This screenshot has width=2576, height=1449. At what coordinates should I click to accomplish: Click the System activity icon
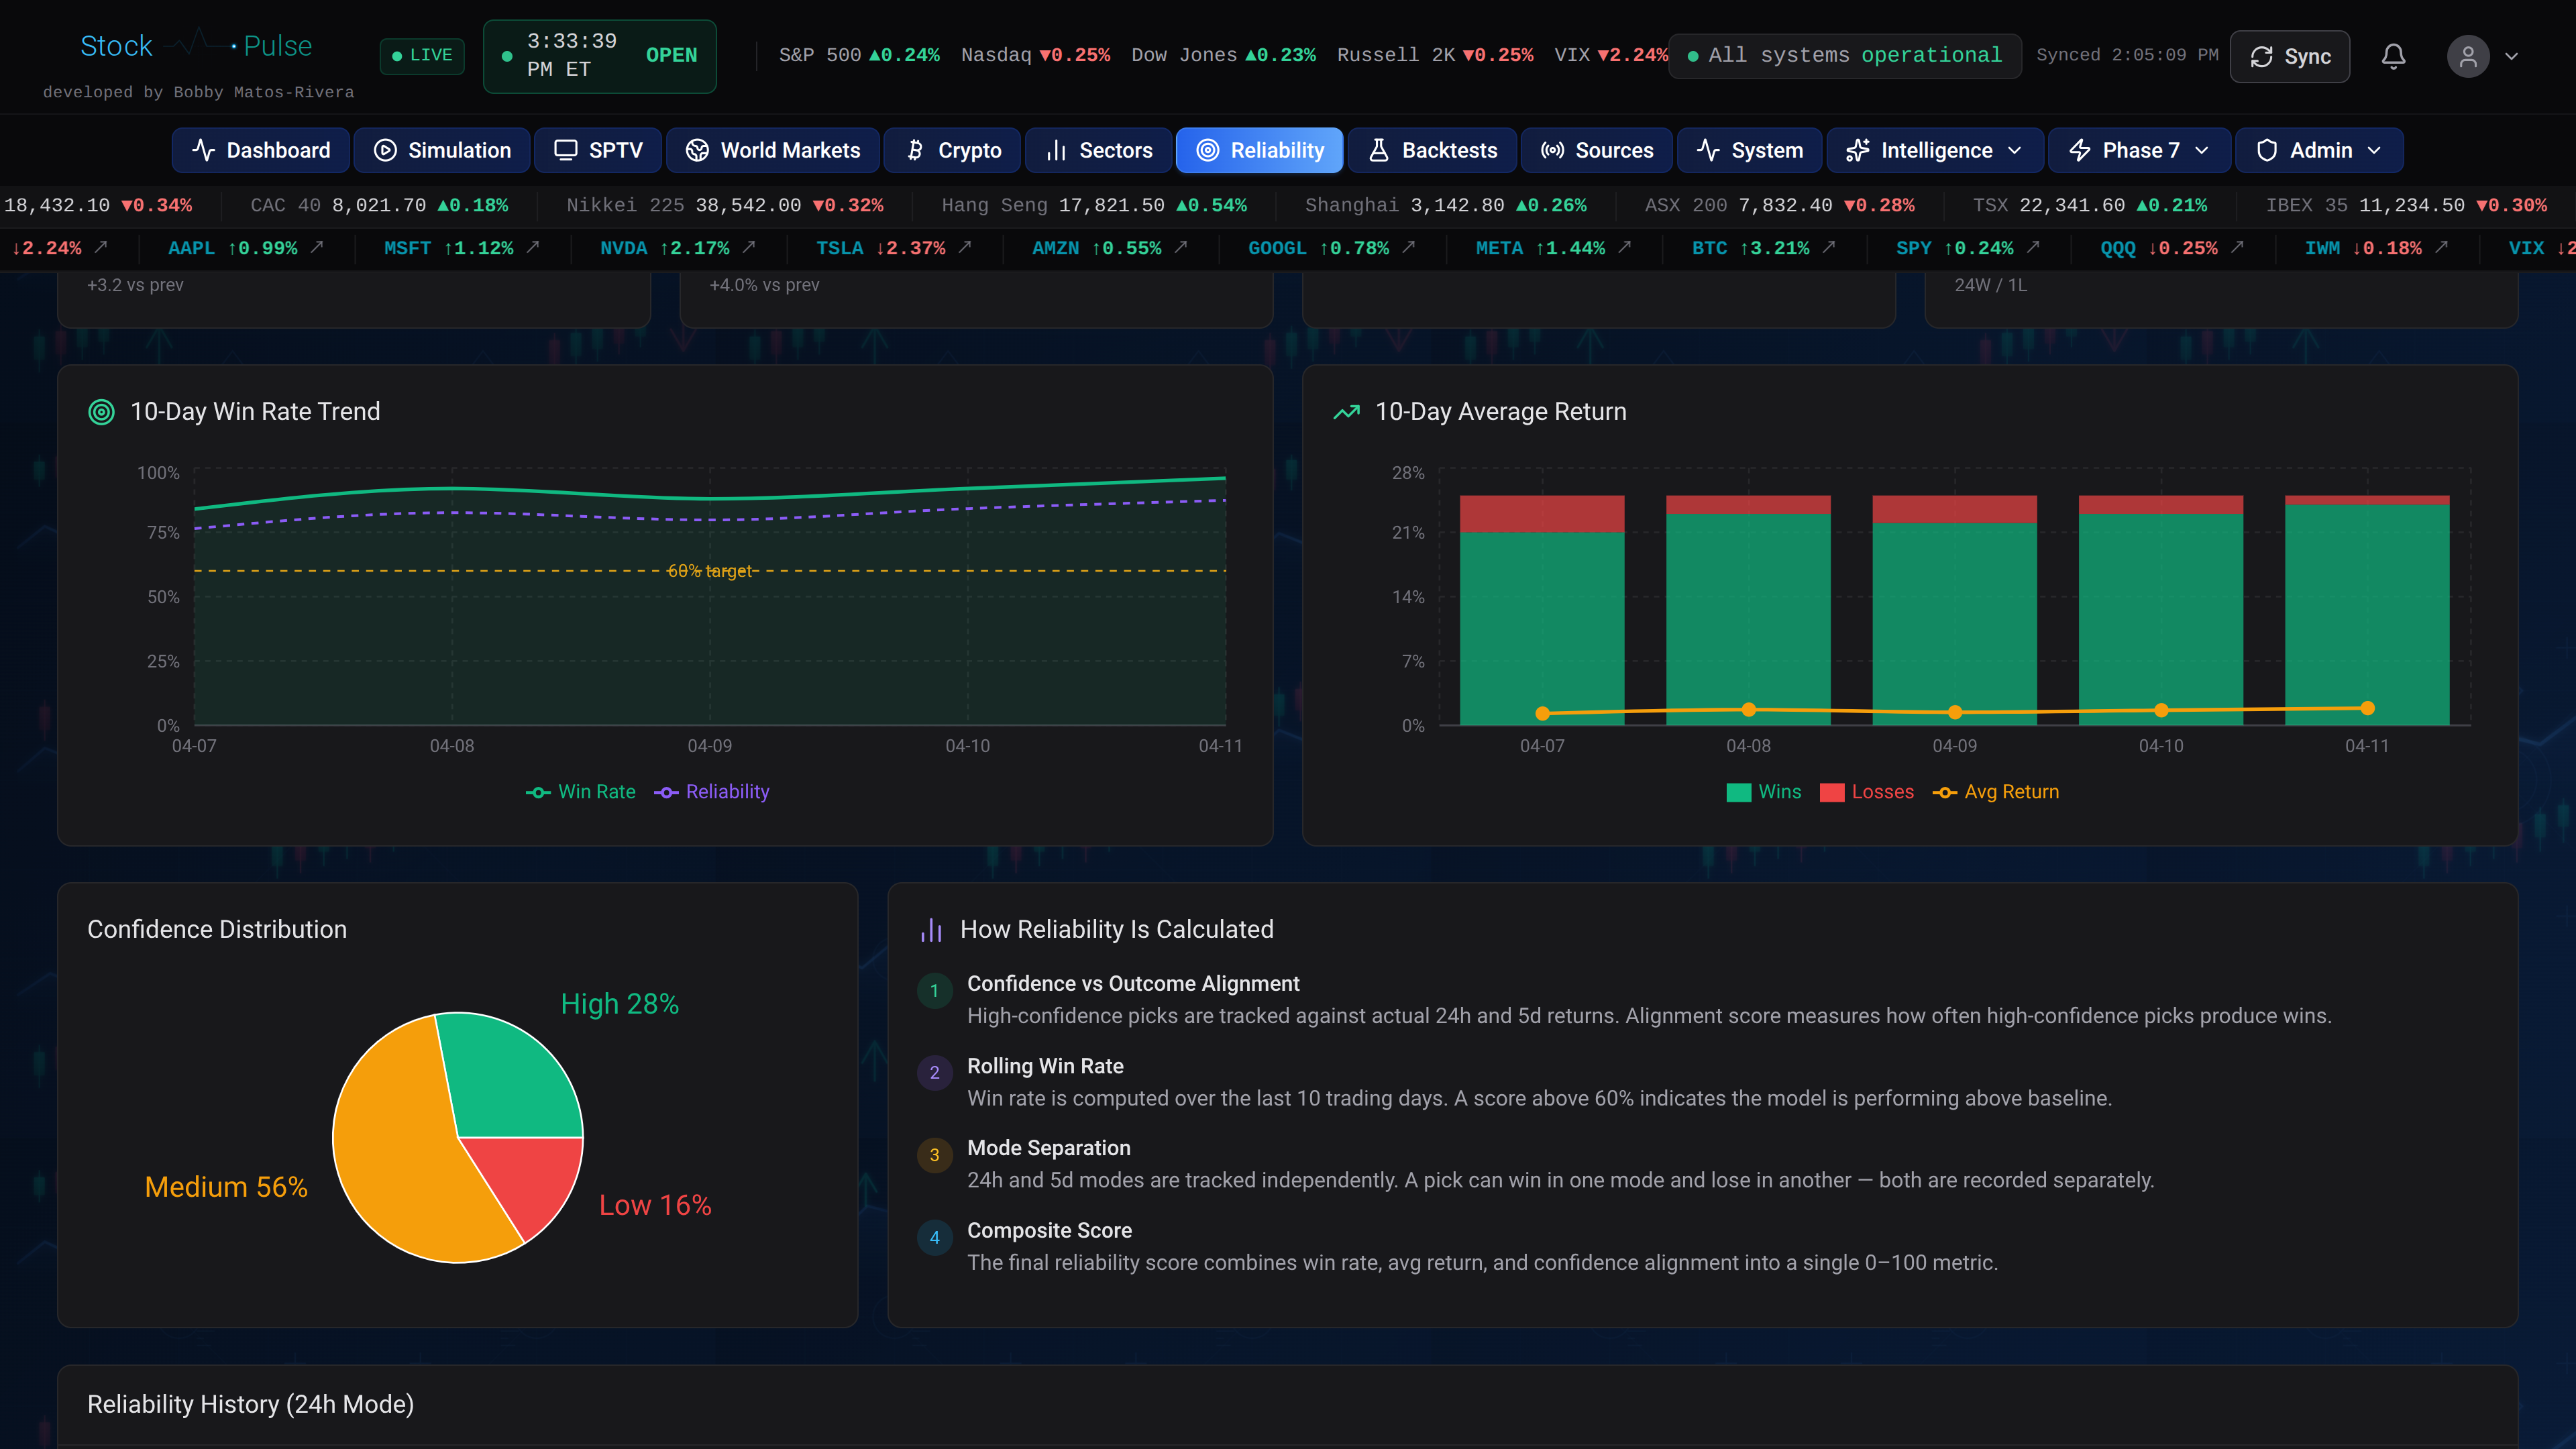pyautogui.click(x=1709, y=150)
